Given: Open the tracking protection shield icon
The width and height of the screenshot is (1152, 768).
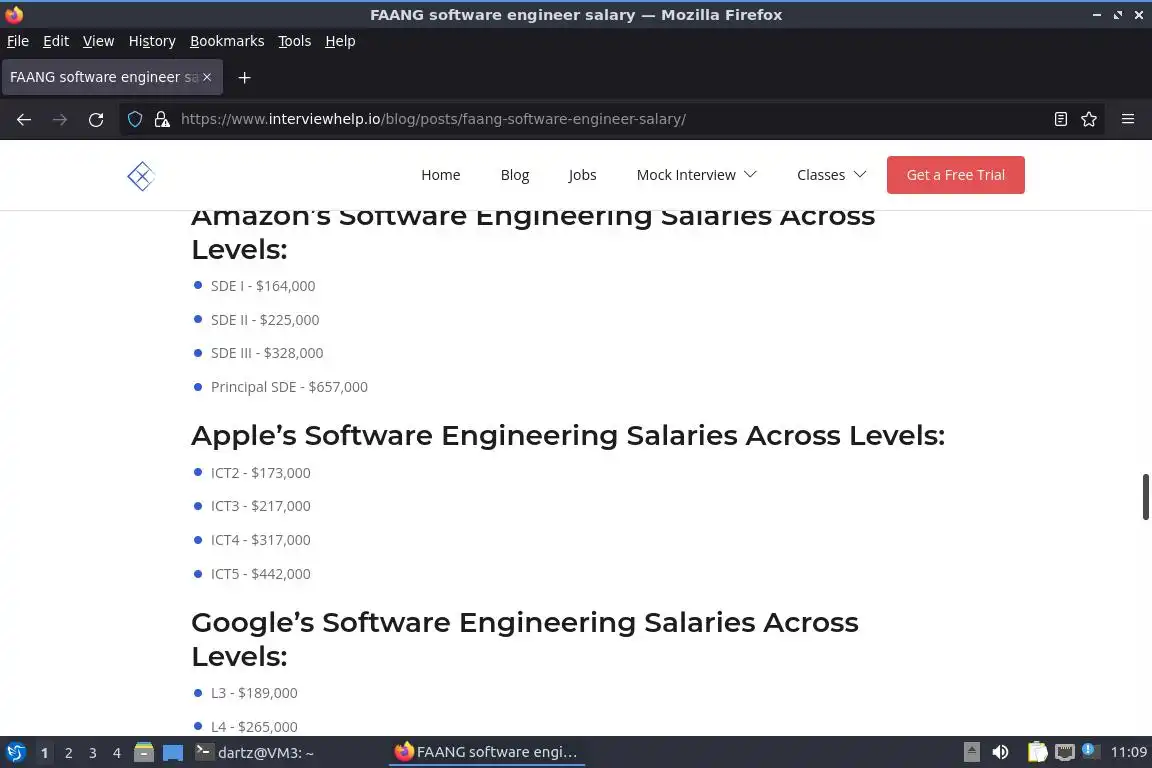Looking at the screenshot, I should tap(134, 119).
